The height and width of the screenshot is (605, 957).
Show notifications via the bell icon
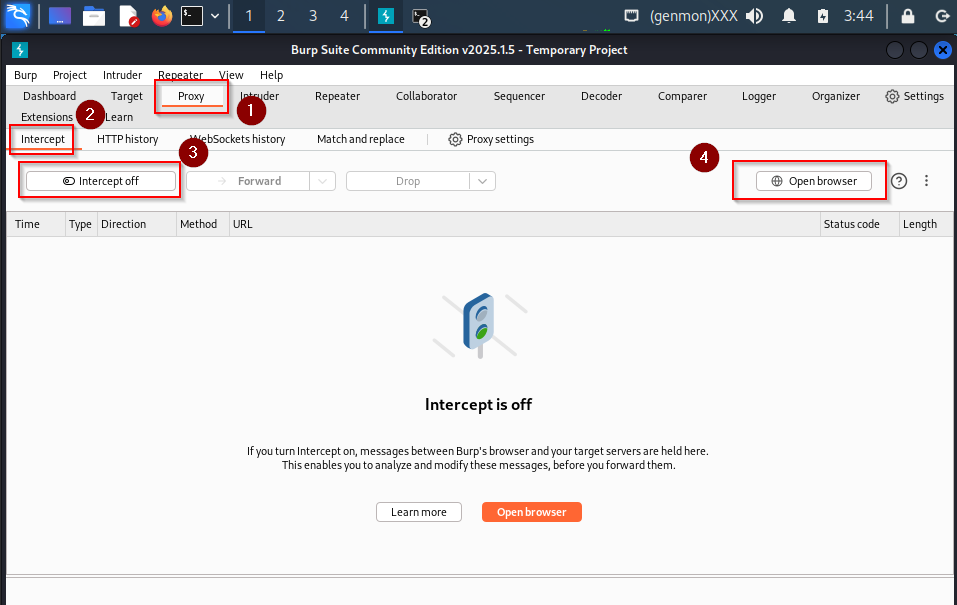click(x=789, y=16)
